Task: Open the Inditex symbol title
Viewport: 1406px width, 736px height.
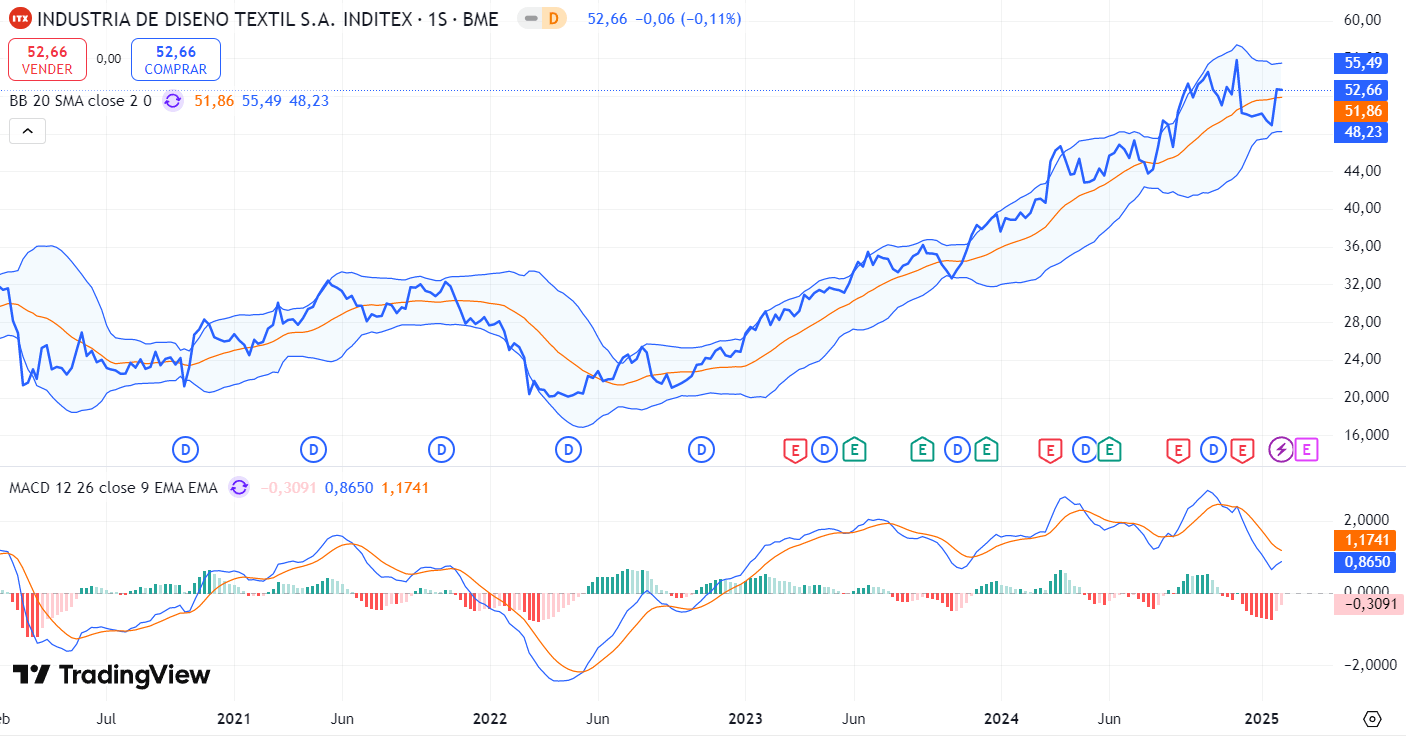Action: [267, 19]
